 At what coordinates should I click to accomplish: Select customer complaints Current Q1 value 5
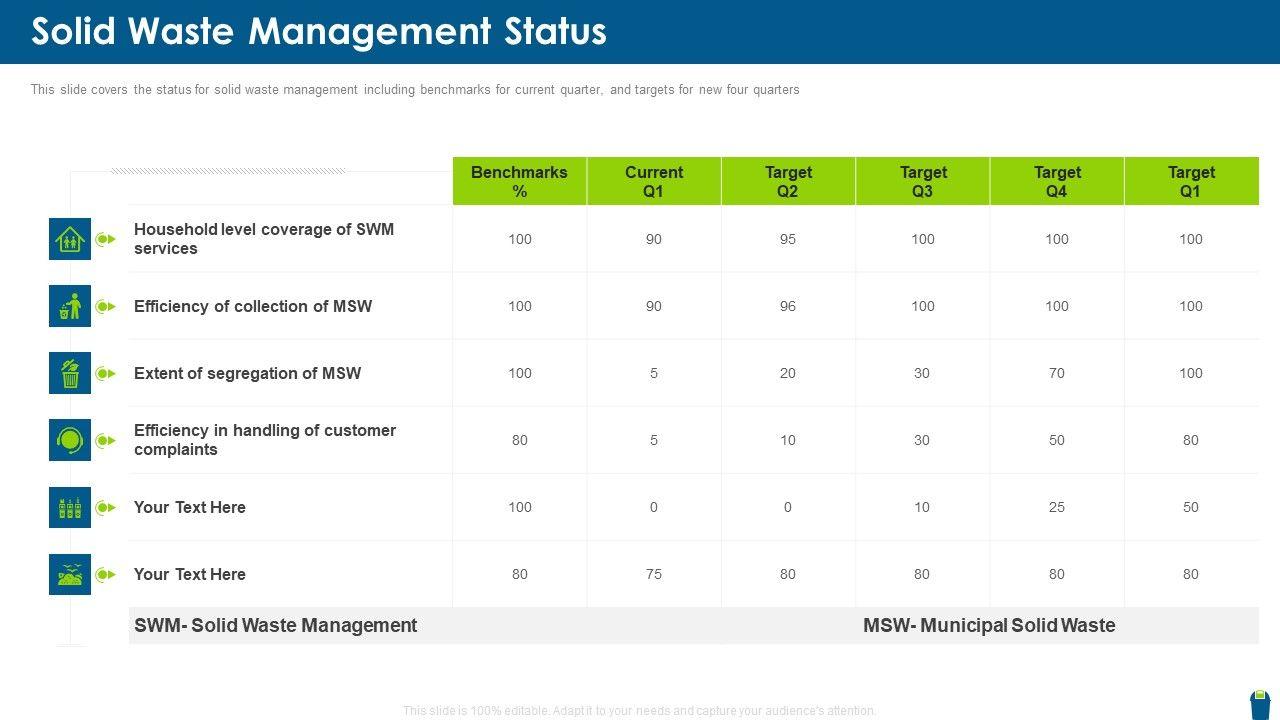654,440
